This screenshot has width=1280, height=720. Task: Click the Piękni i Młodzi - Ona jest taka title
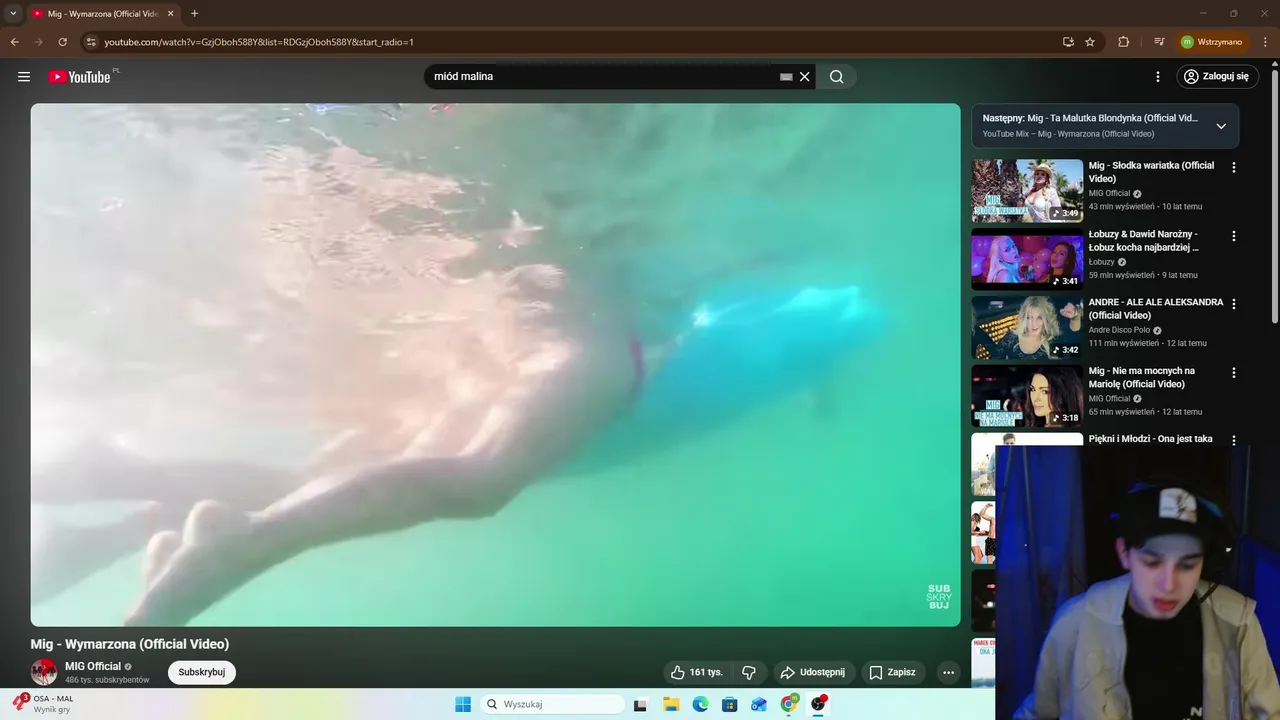pyautogui.click(x=1150, y=439)
